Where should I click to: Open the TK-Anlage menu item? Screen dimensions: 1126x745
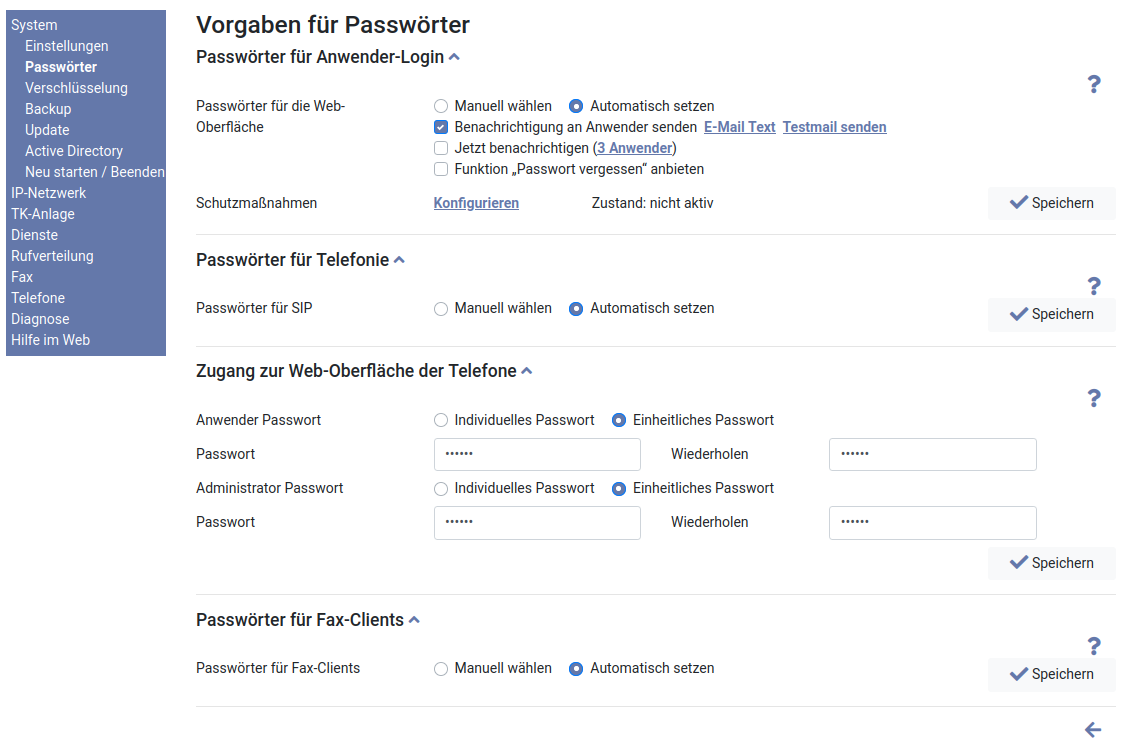coord(43,214)
